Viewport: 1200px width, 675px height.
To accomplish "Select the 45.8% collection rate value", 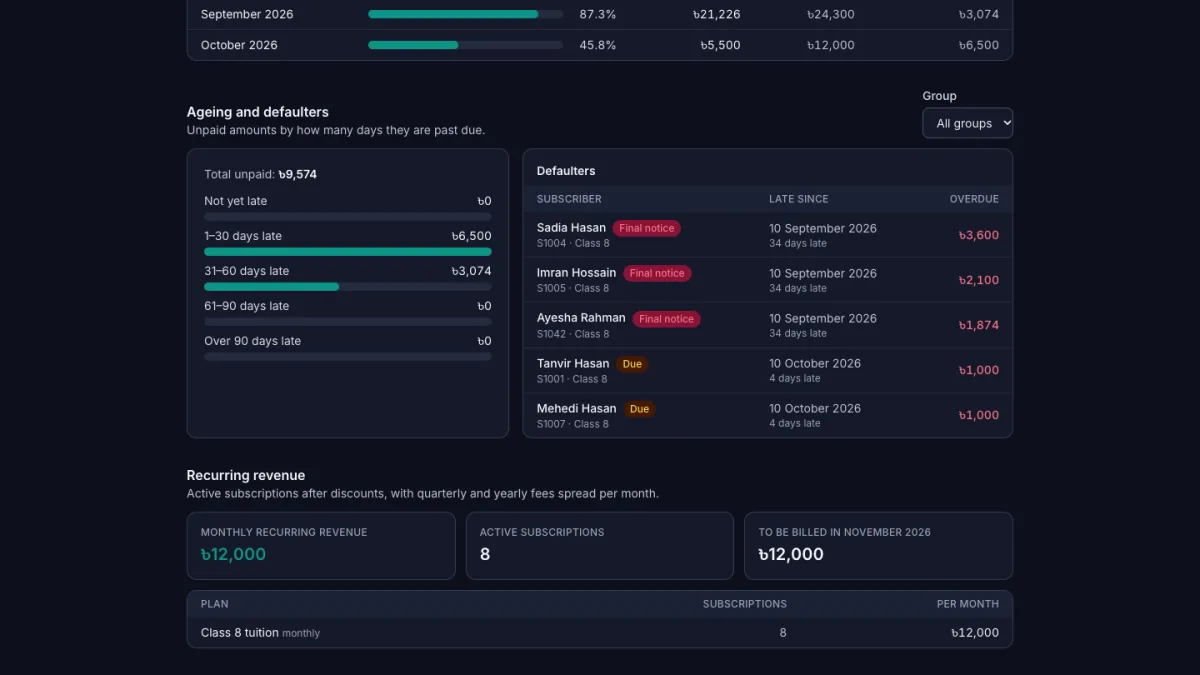I will 598,45.
